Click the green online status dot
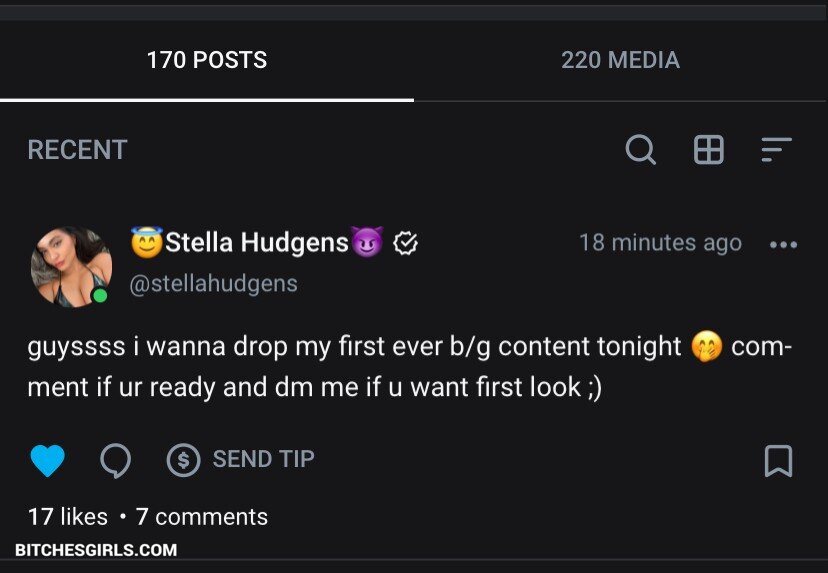Image resolution: width=828 pixels, height=573 pixels. pyautogui.click(x=100, y=296)
